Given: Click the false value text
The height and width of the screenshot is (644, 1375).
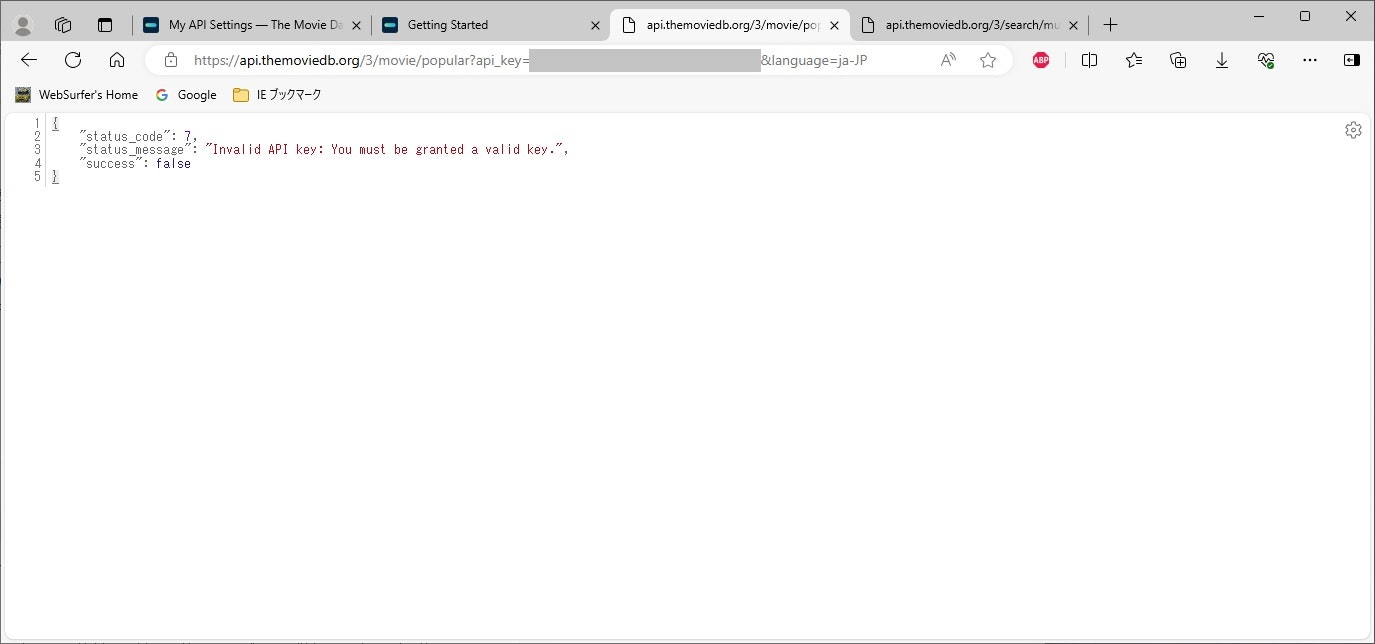Looking at the screenshot, I should click(x=173, y=163).
